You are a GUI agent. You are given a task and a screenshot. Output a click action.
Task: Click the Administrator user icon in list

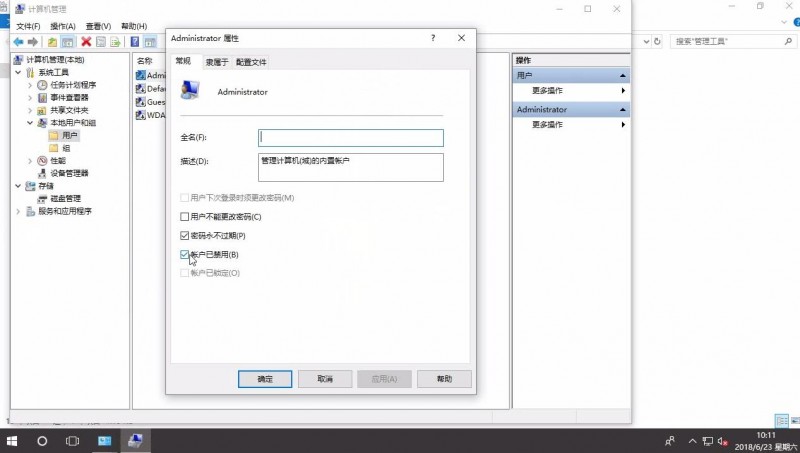coord(141,76)
